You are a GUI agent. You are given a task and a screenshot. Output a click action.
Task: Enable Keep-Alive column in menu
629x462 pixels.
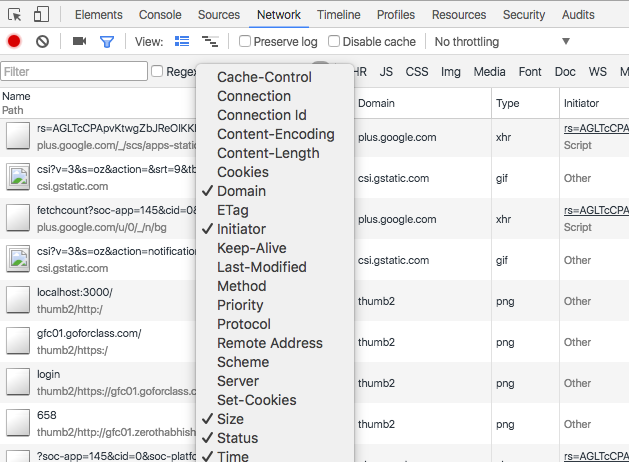point(275,248)
